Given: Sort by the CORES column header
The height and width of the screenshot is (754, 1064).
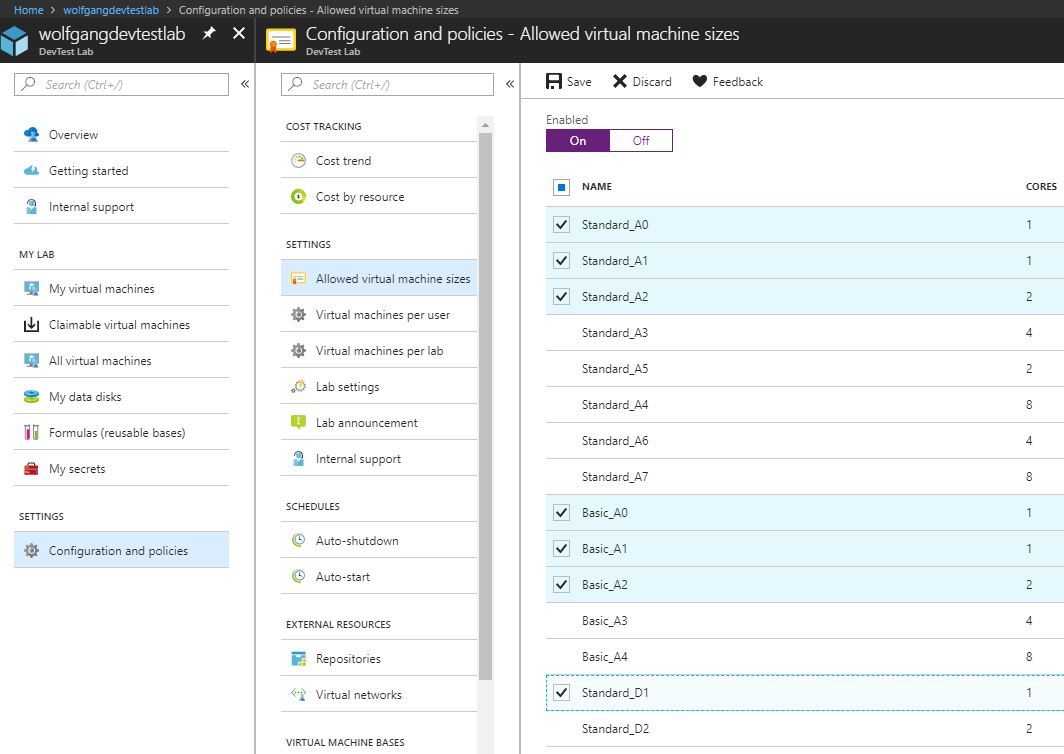Looking at the screenshot, I should click(x=1041, y=187).
